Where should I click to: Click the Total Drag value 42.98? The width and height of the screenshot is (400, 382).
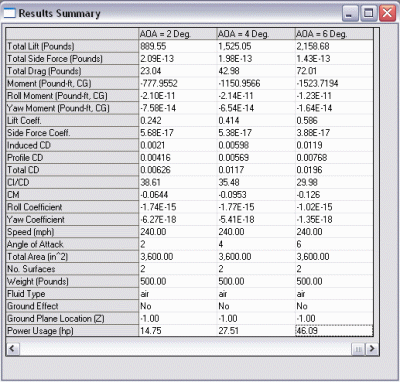(256, 71)
